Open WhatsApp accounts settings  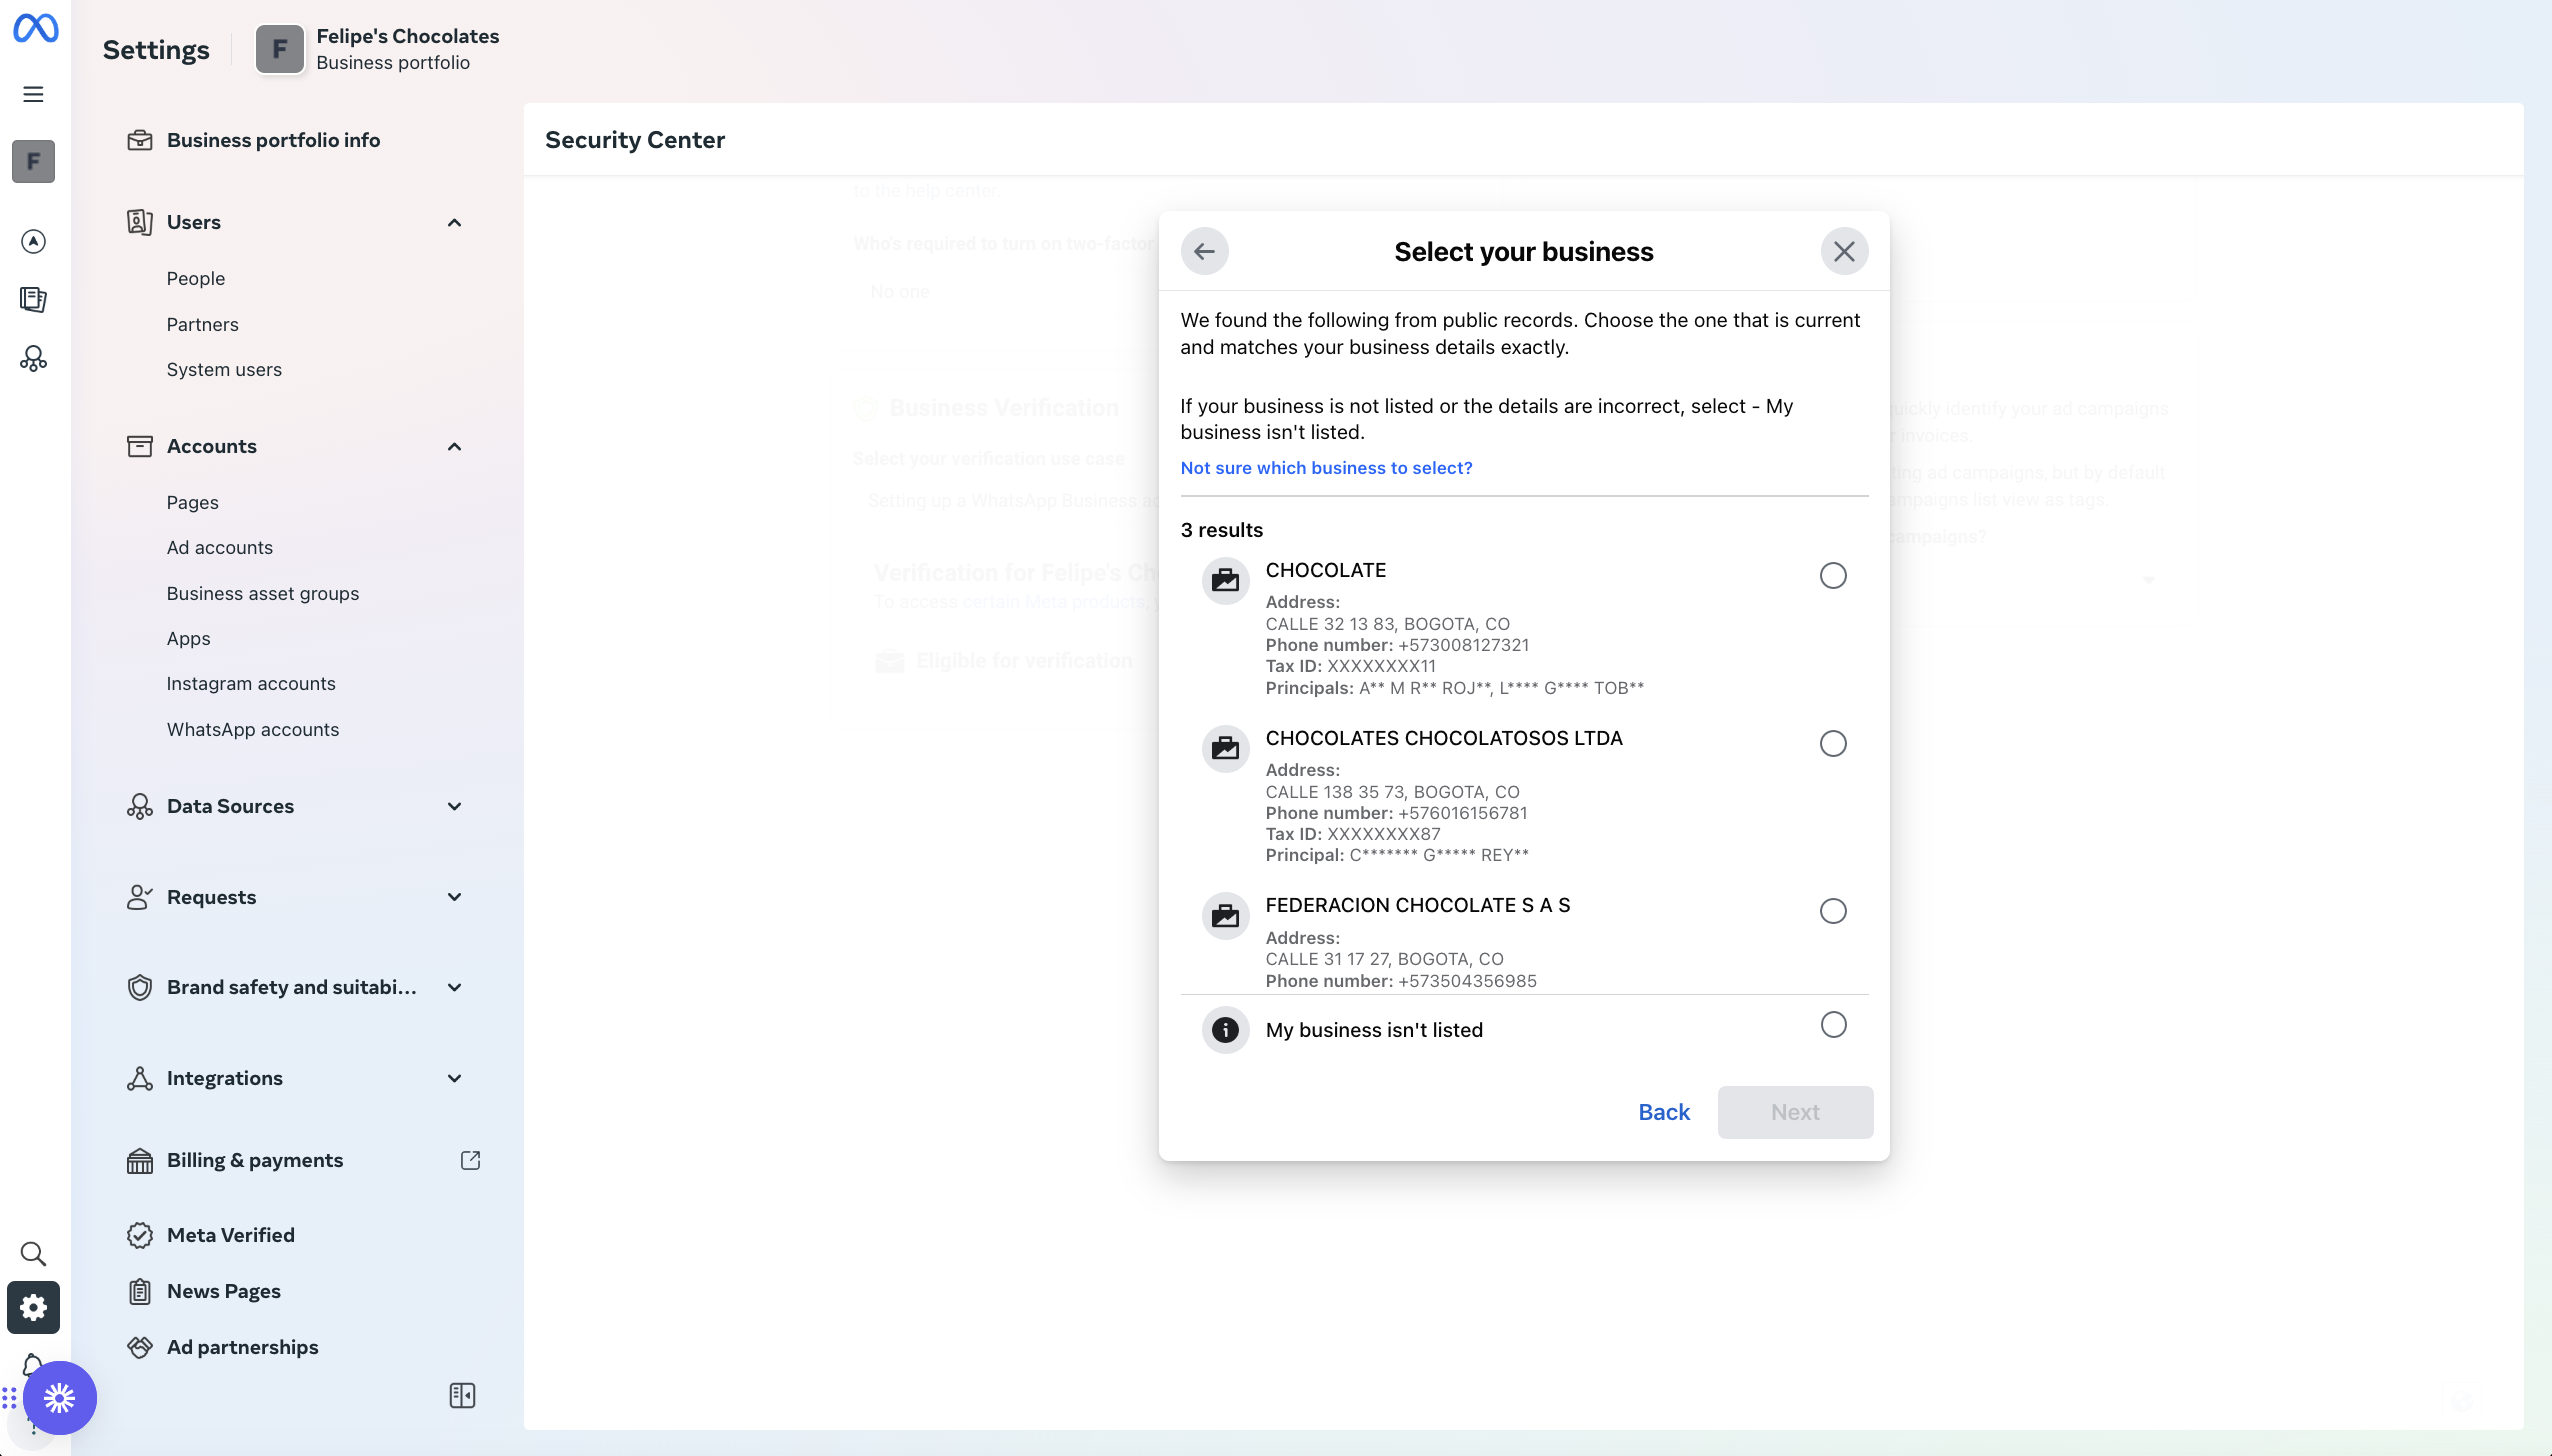coord(253,729)
